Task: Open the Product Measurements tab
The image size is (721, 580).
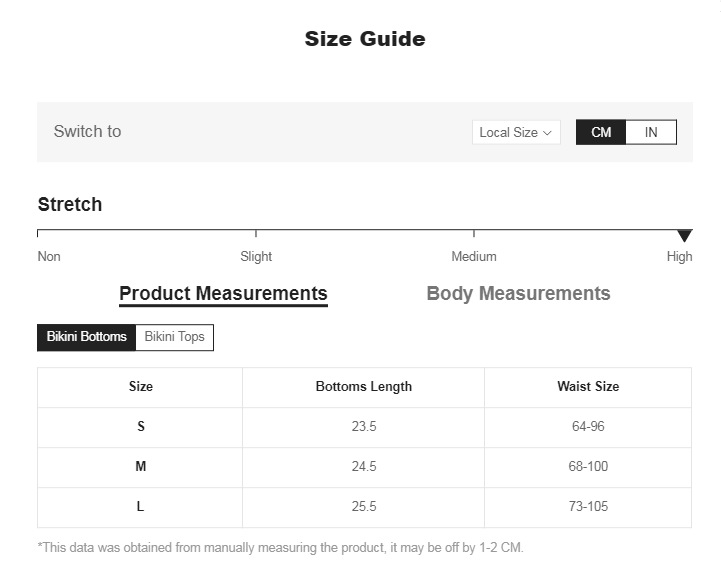Action: [x=223, y=293]
